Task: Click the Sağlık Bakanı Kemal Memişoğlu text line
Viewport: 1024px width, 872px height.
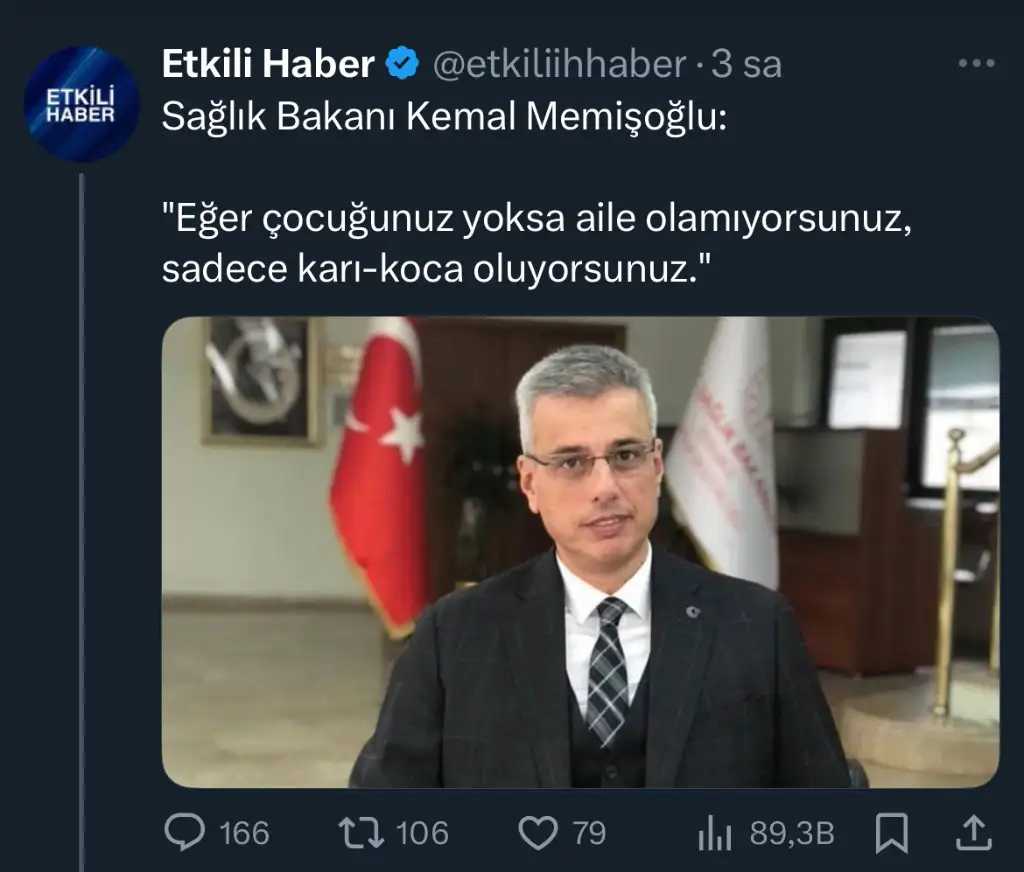Action: point(444,118)
